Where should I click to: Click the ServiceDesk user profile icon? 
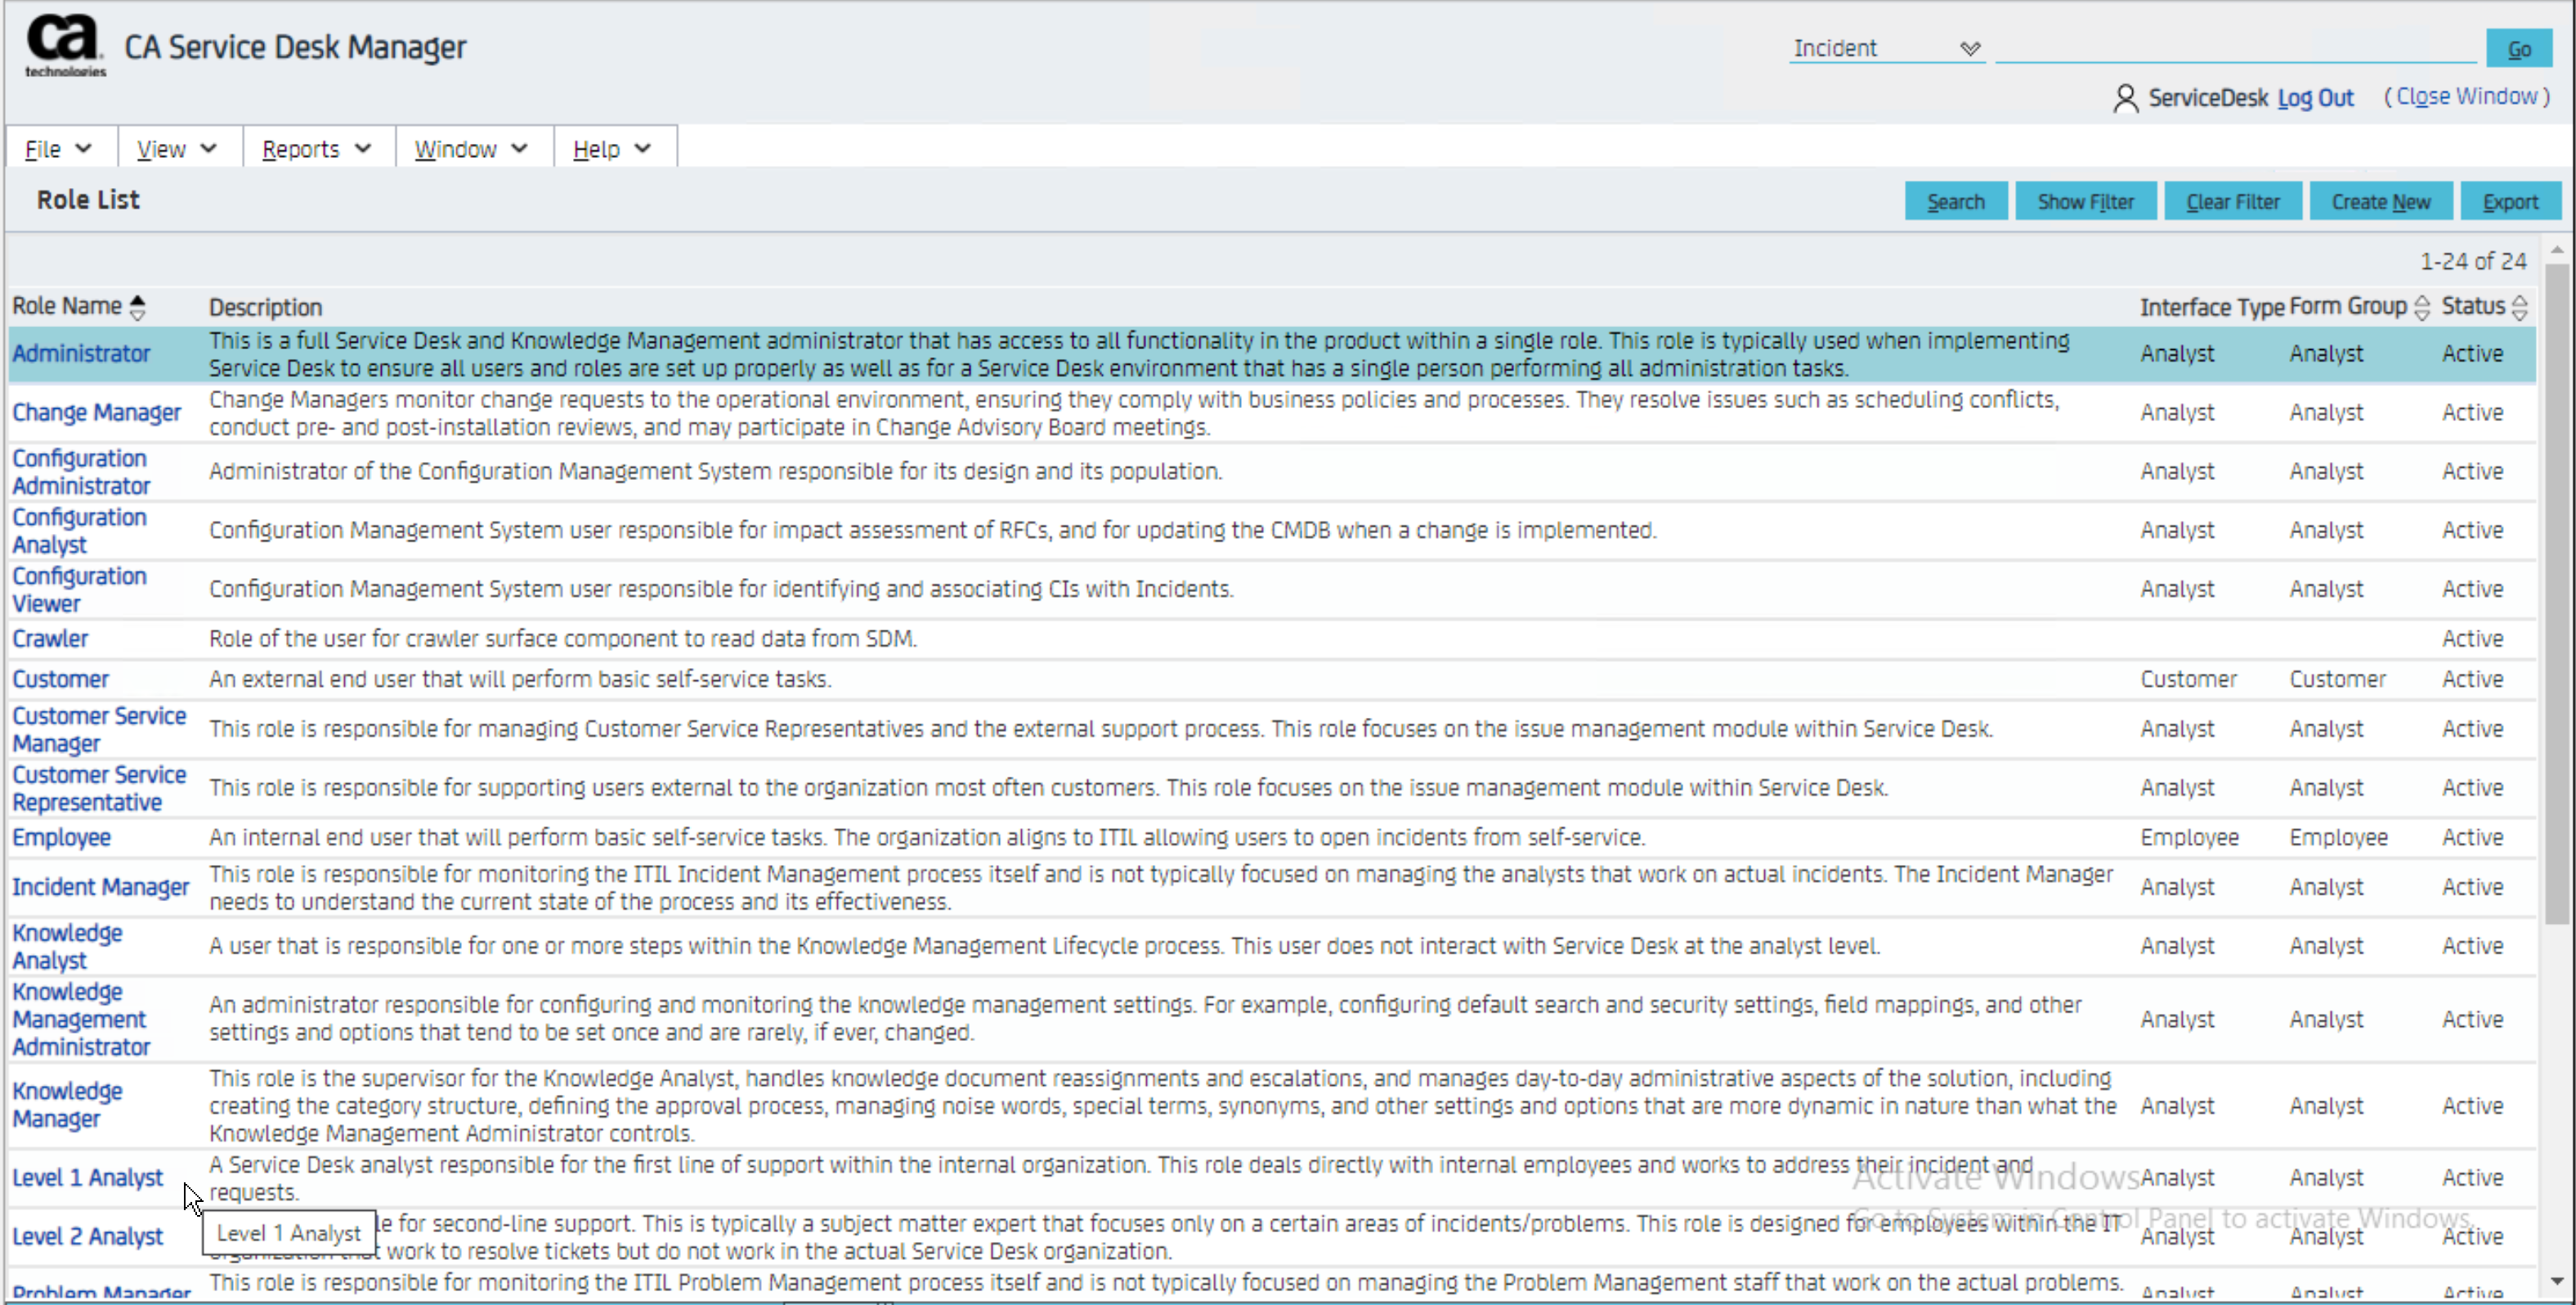[x=2125, y=98]
